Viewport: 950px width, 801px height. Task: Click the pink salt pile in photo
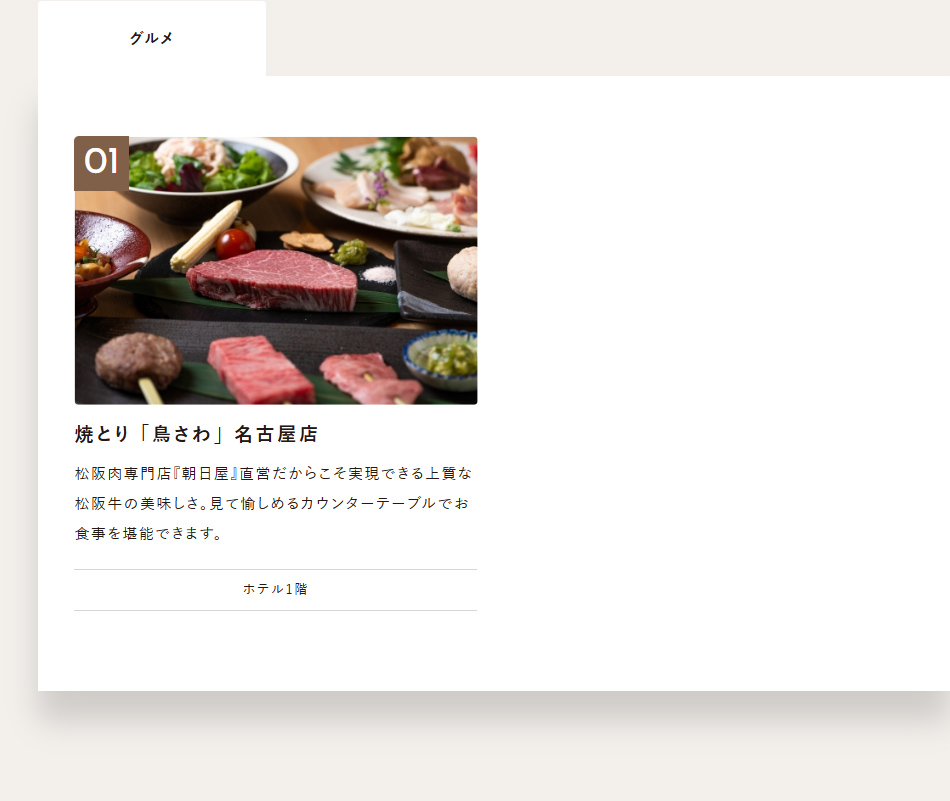click(x=379, y=274)
